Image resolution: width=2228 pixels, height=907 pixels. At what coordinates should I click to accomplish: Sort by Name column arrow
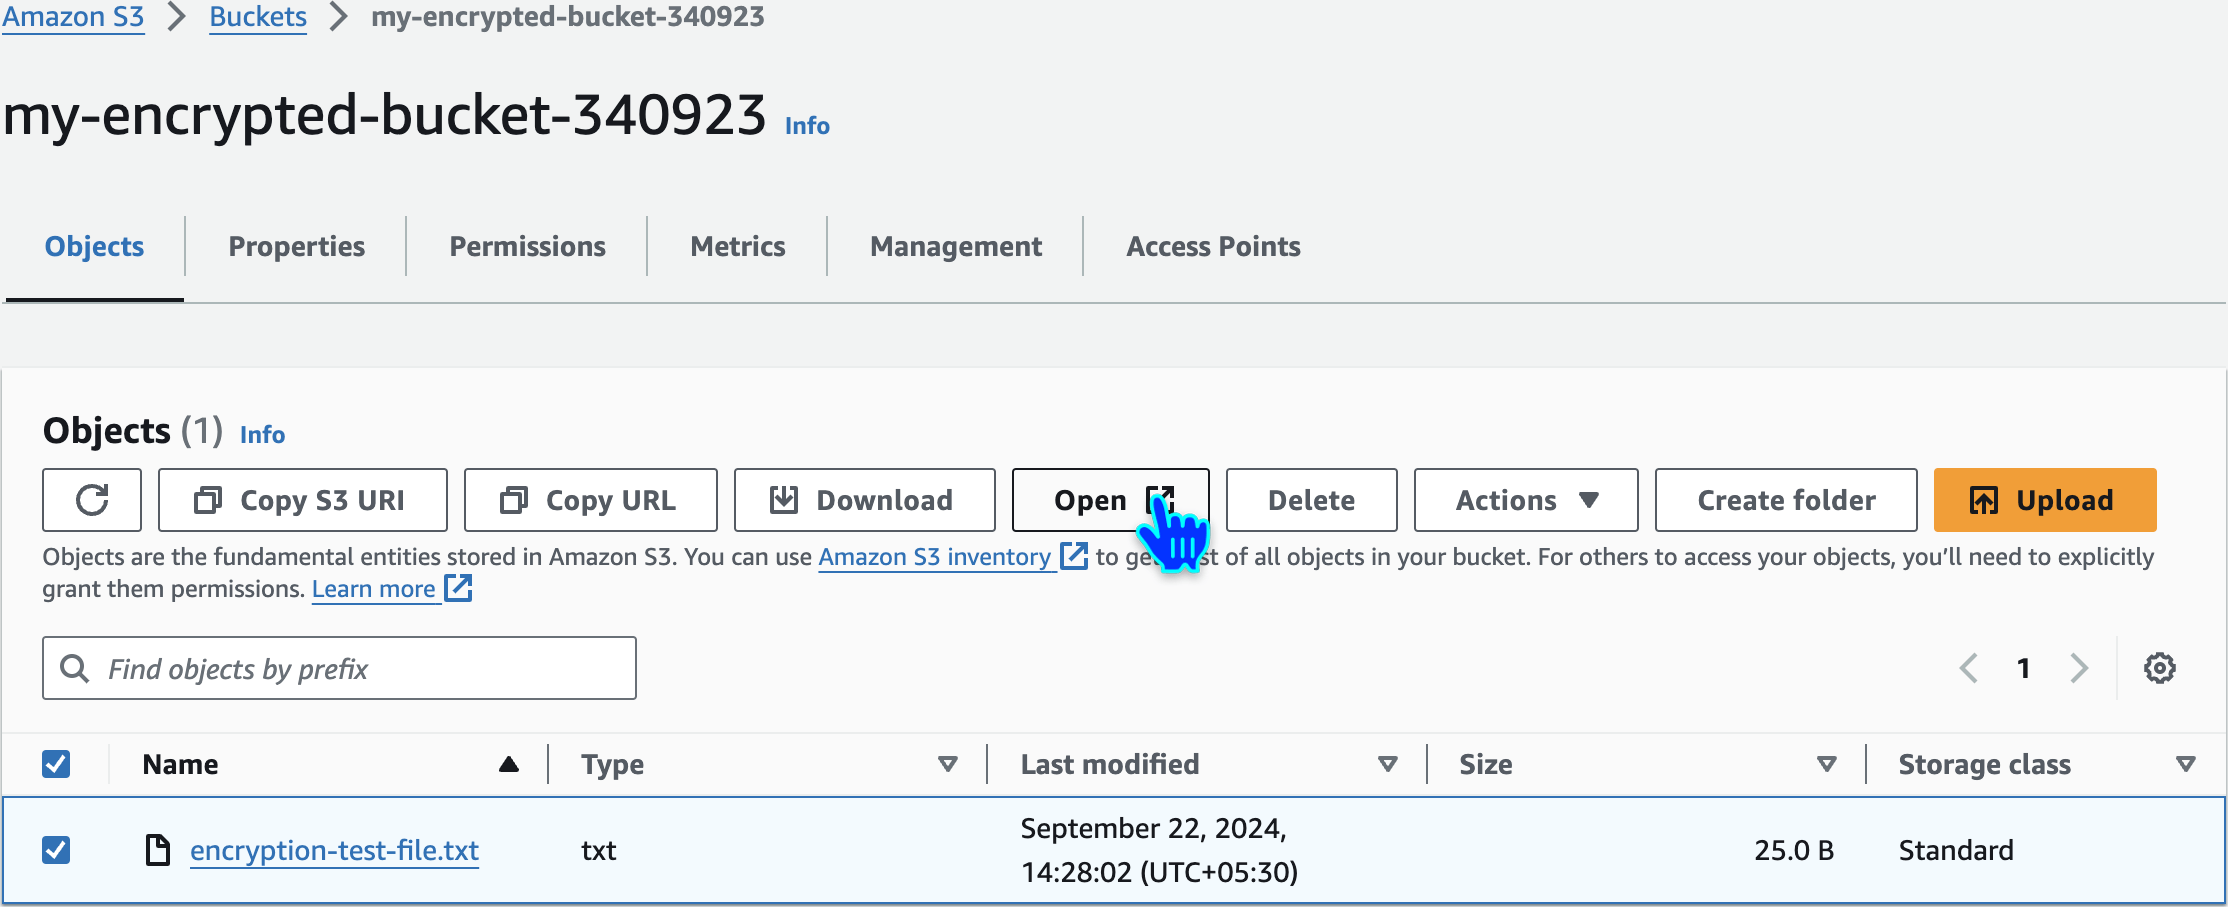click(x=508, y=764)
